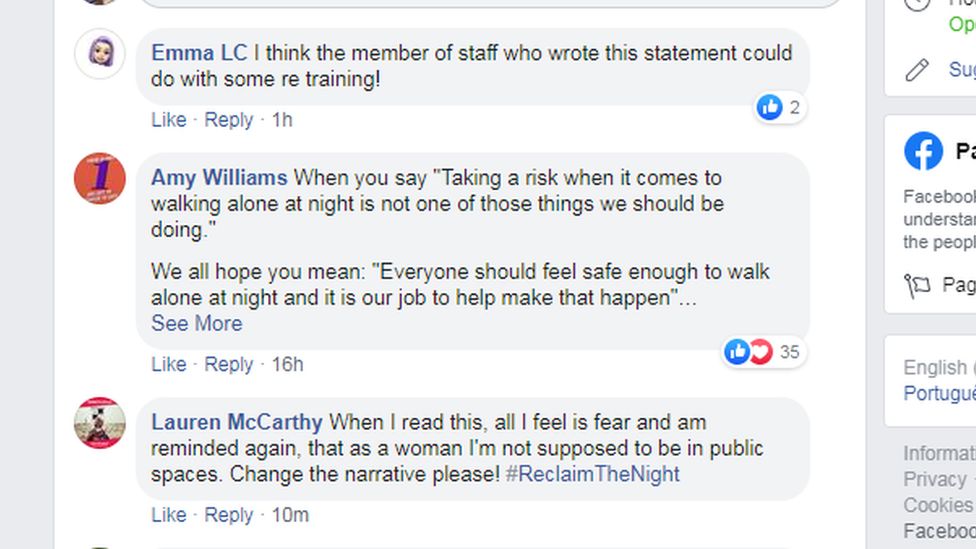Viewport: 976px width, 549px height.
Task: Open Emma LC's purple avatar picture
Action: [100, 54]
